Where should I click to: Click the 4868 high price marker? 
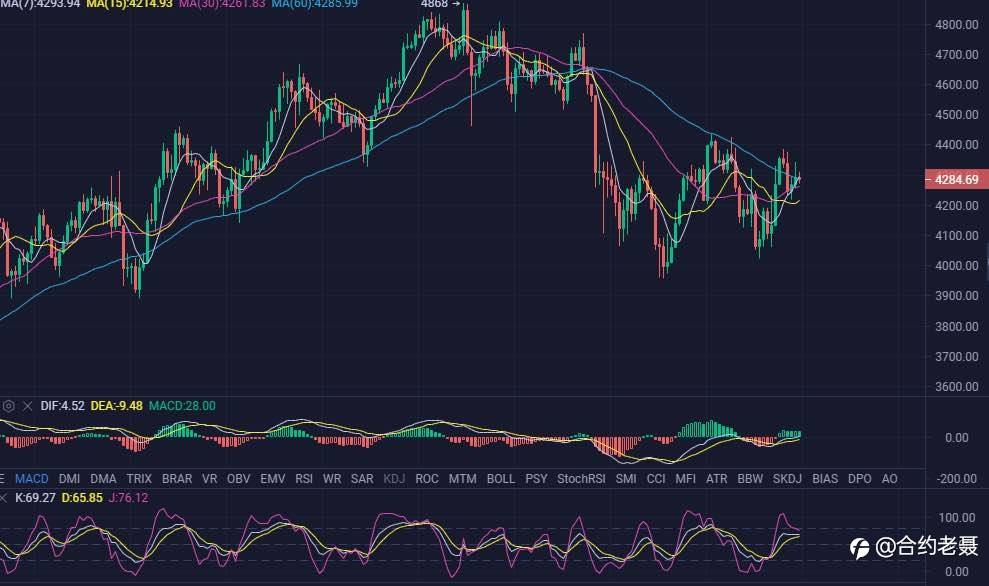click(x=440, y=4)
